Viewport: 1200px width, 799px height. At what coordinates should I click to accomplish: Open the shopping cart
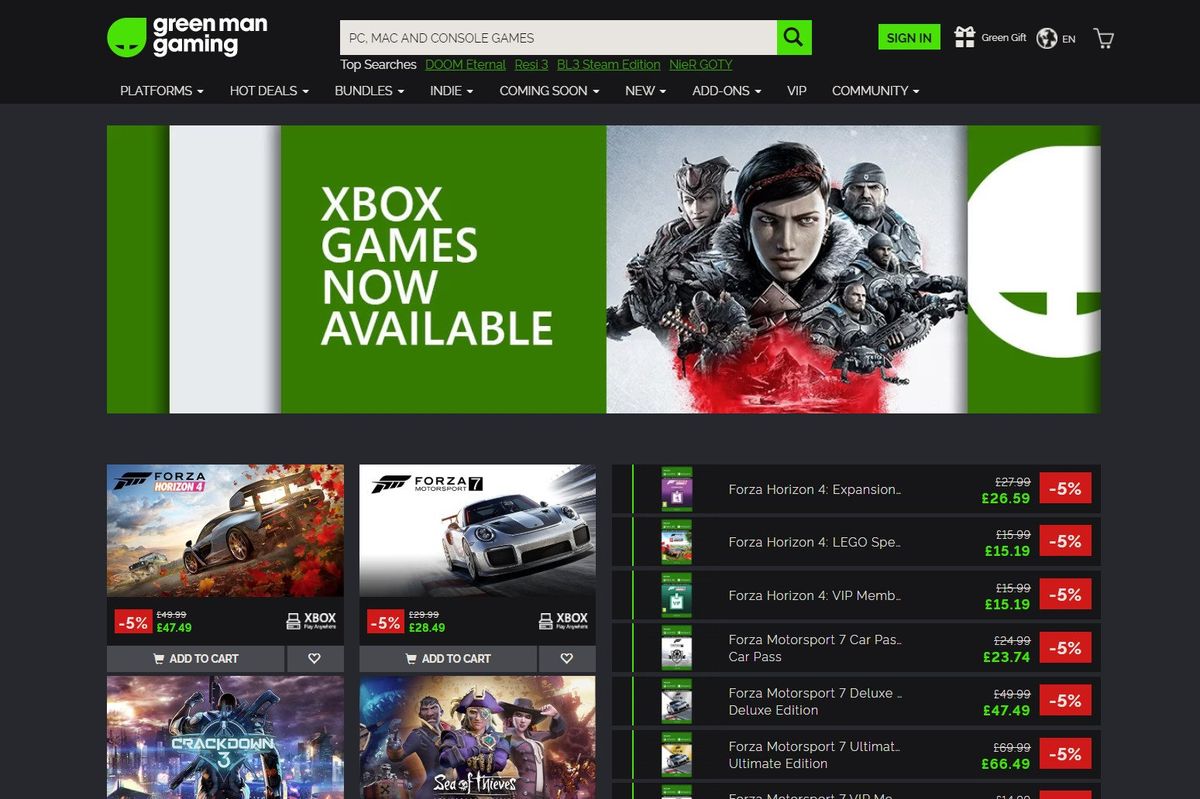click(x=1103, y=38)
